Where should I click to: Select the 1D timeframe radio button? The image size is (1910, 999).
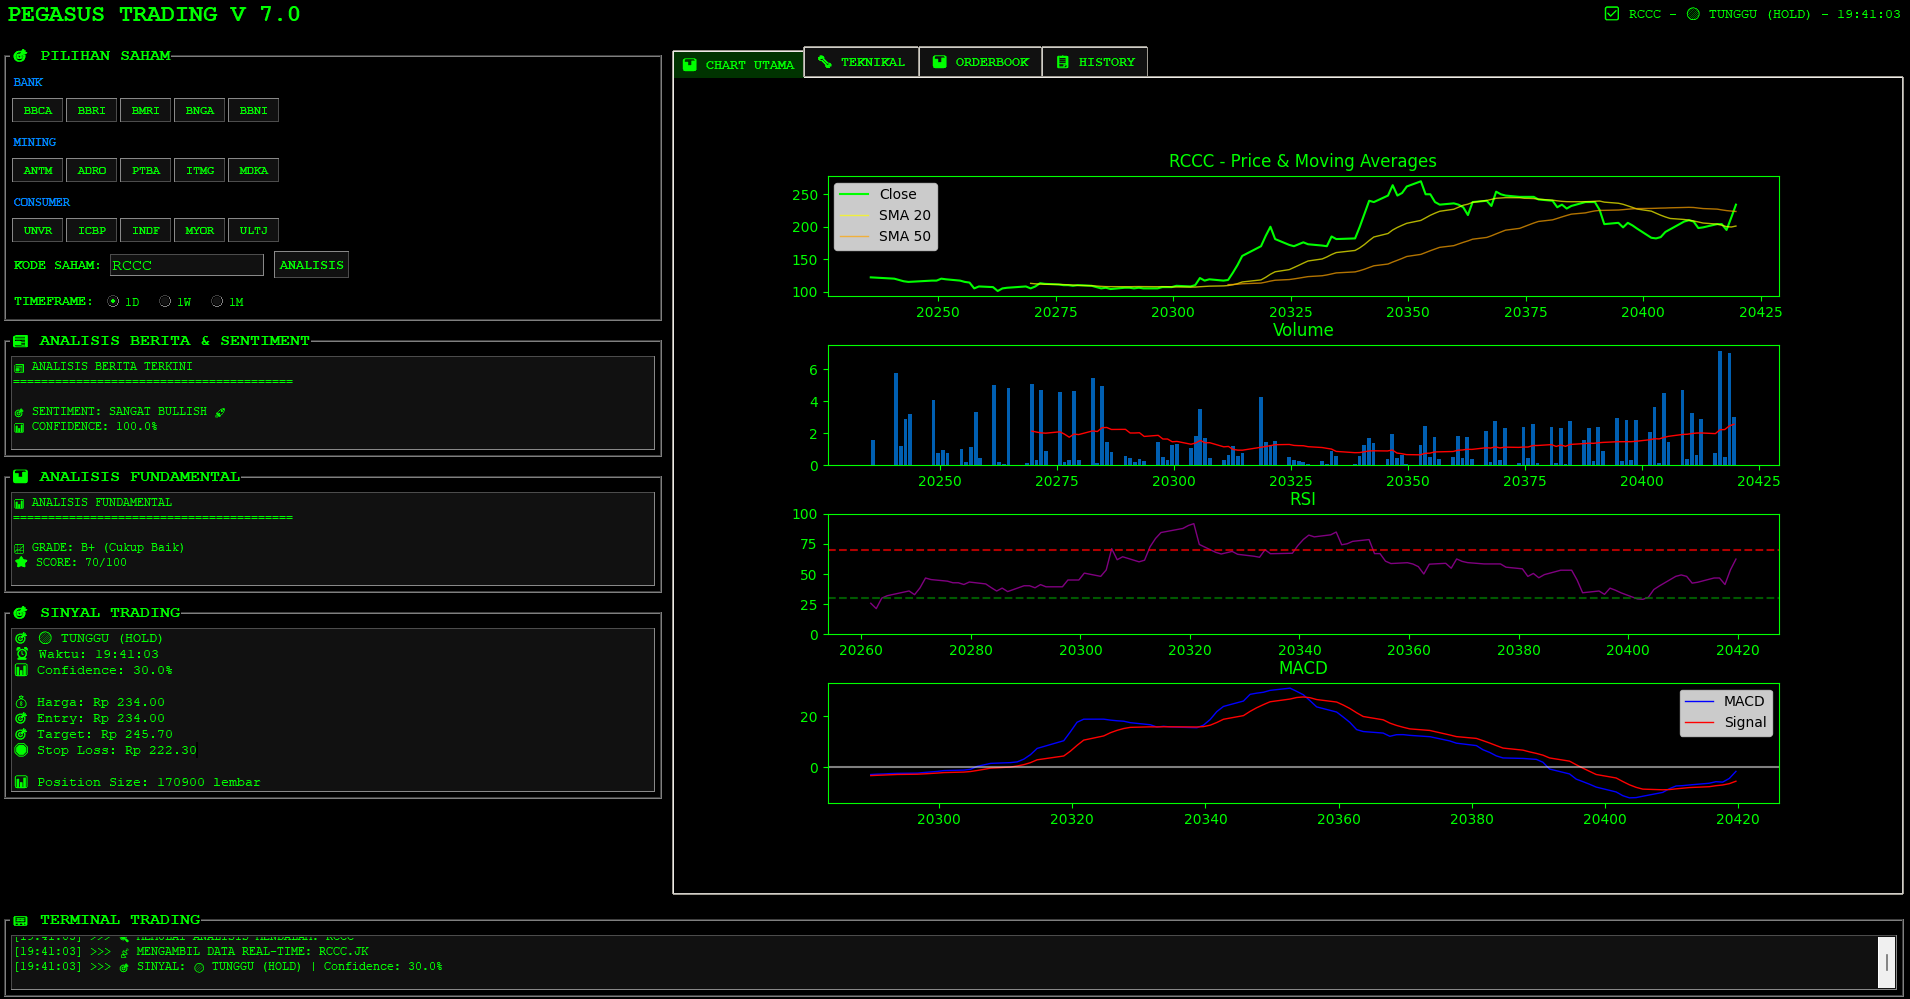pos(113,301)
